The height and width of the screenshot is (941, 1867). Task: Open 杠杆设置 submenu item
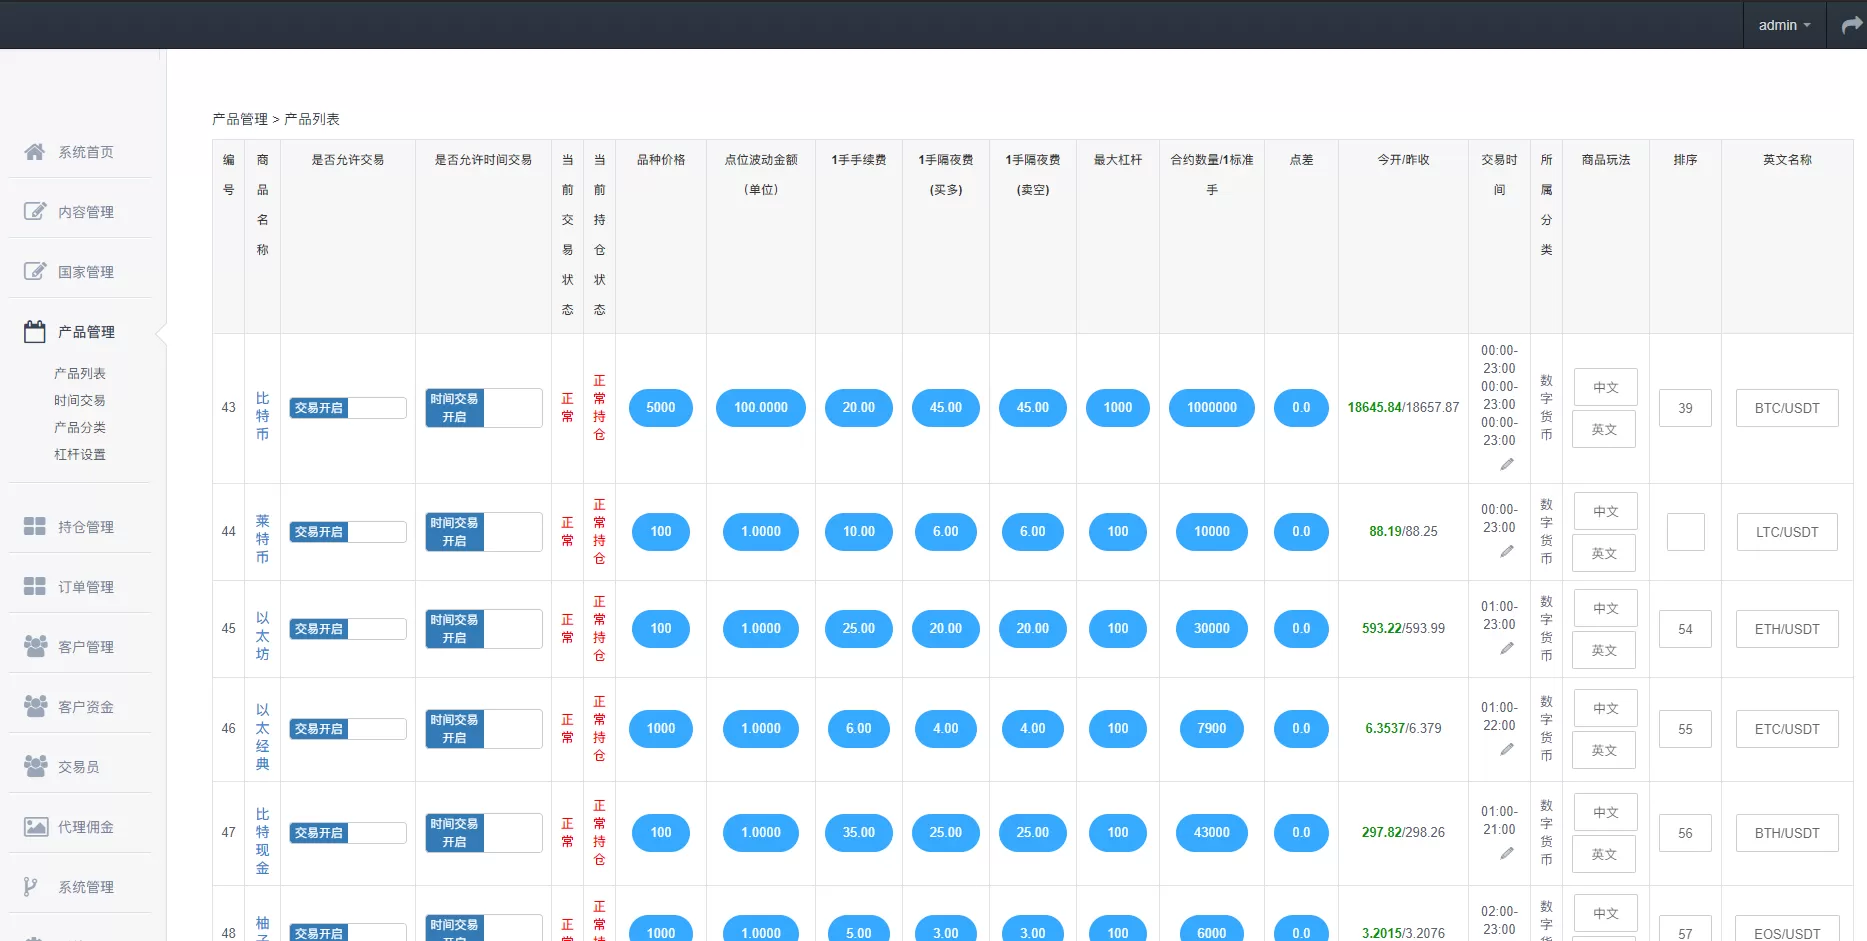pyautogui.click(x=80, y=454)
